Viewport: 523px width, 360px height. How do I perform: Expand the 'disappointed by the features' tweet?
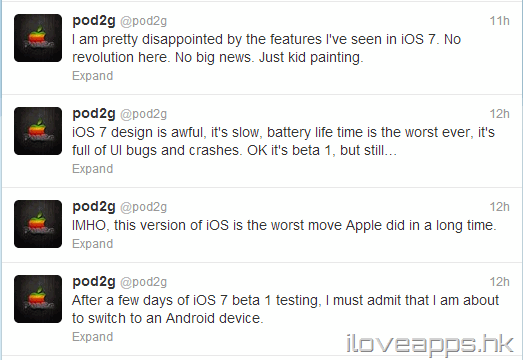pos(93,76)
